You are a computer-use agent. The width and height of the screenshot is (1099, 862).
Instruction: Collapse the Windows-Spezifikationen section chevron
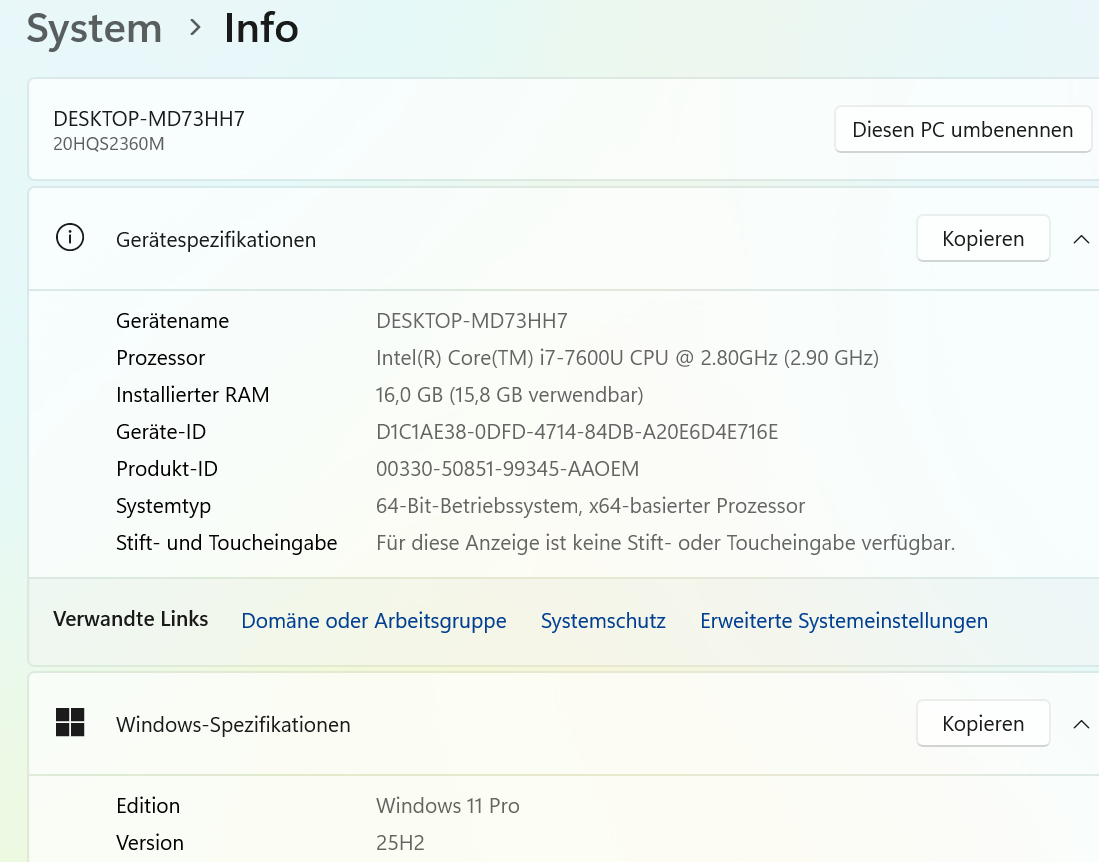(1081, 724)
